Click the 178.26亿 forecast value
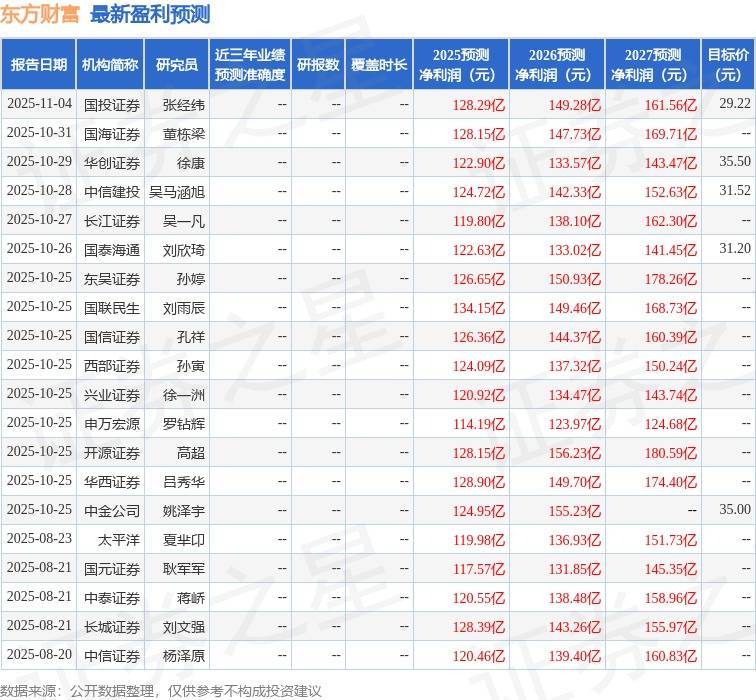Viewport: 756px width, 700px height. pos(671,279)
